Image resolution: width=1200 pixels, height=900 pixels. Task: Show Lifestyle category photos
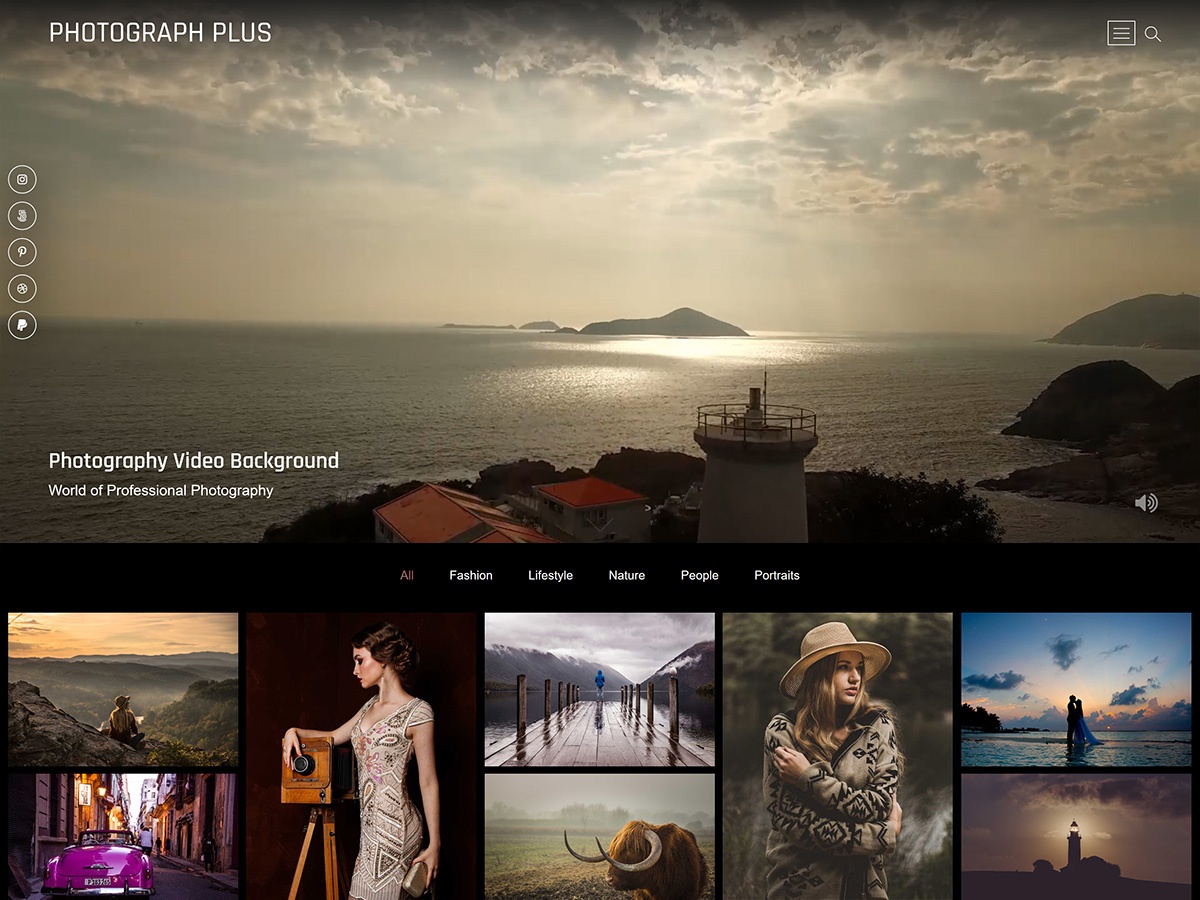(550, 576)
